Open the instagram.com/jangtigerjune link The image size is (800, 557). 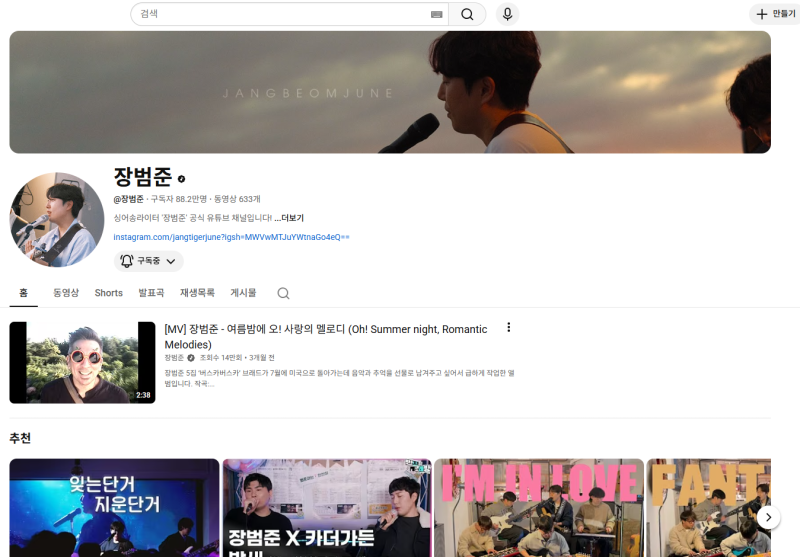tap(231, 237)
